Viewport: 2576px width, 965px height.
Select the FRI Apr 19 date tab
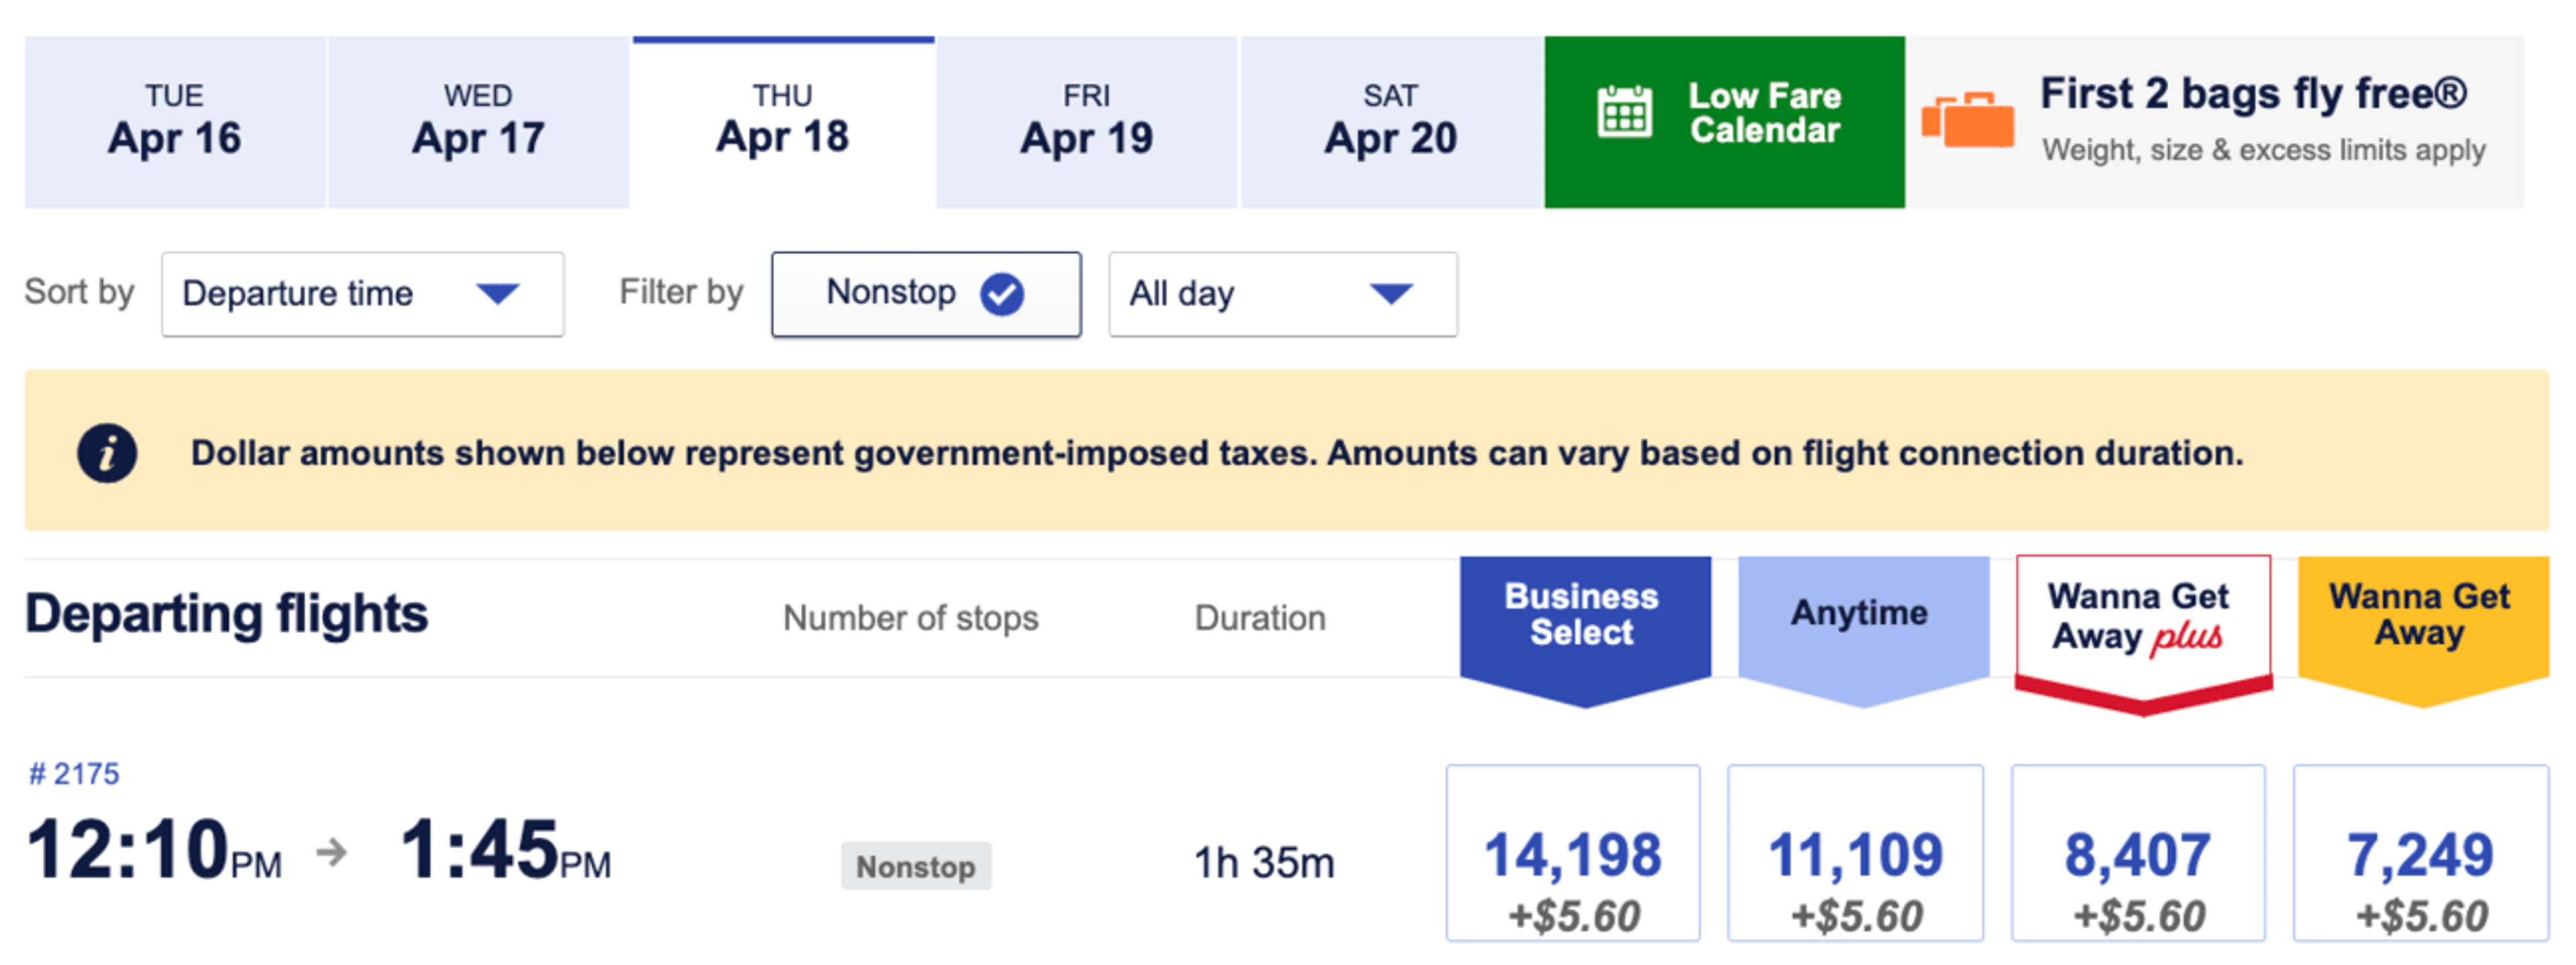pyautogui.click(x=1087, y=122)
